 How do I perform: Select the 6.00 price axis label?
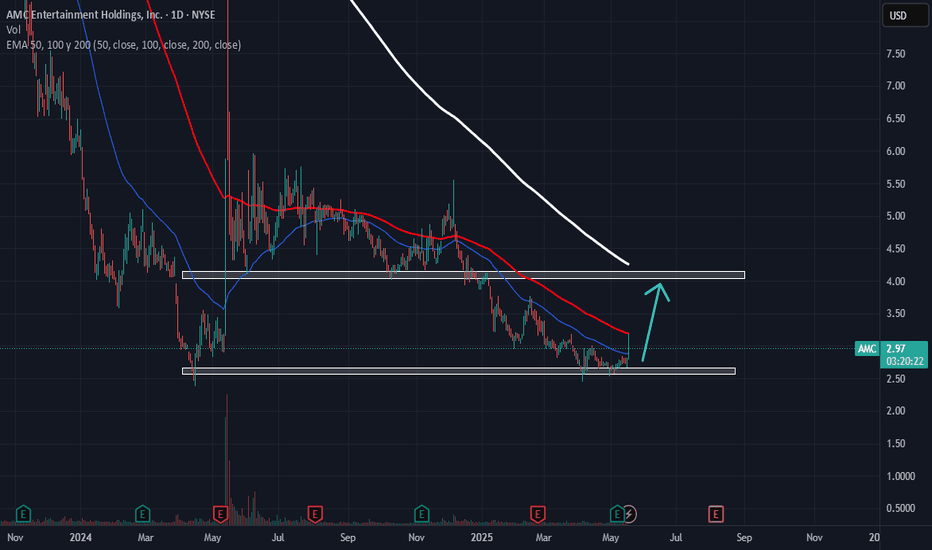[x=896, y=152]
